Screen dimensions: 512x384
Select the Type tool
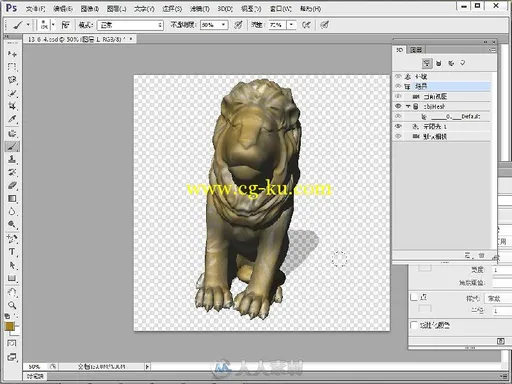(x=12, y=252)
